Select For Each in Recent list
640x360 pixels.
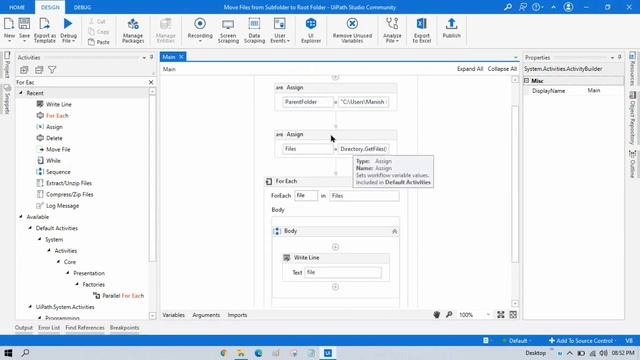pyautogui.click(x=57, y=116)
